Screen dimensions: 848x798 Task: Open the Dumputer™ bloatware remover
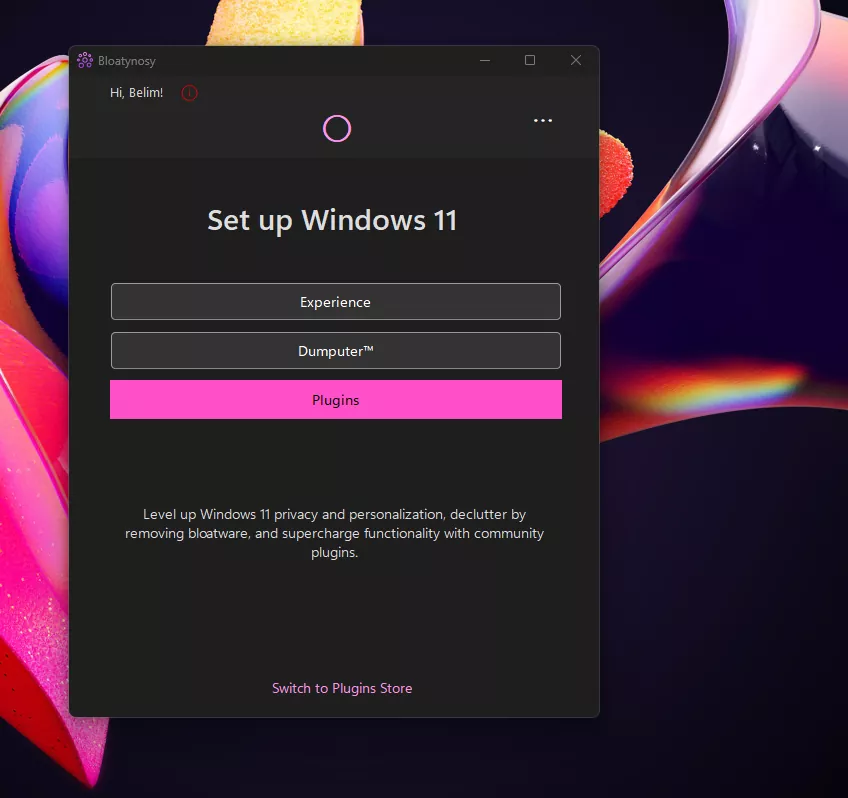335,351
